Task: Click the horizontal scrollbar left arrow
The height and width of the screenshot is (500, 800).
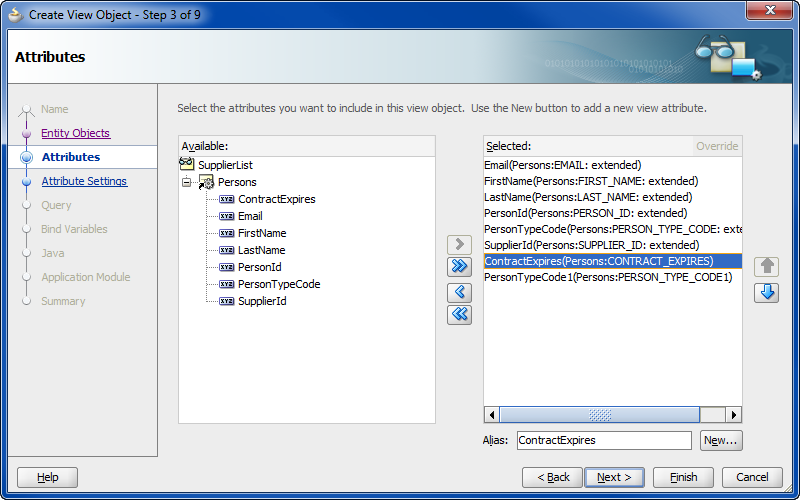Action: coord(491,415)
